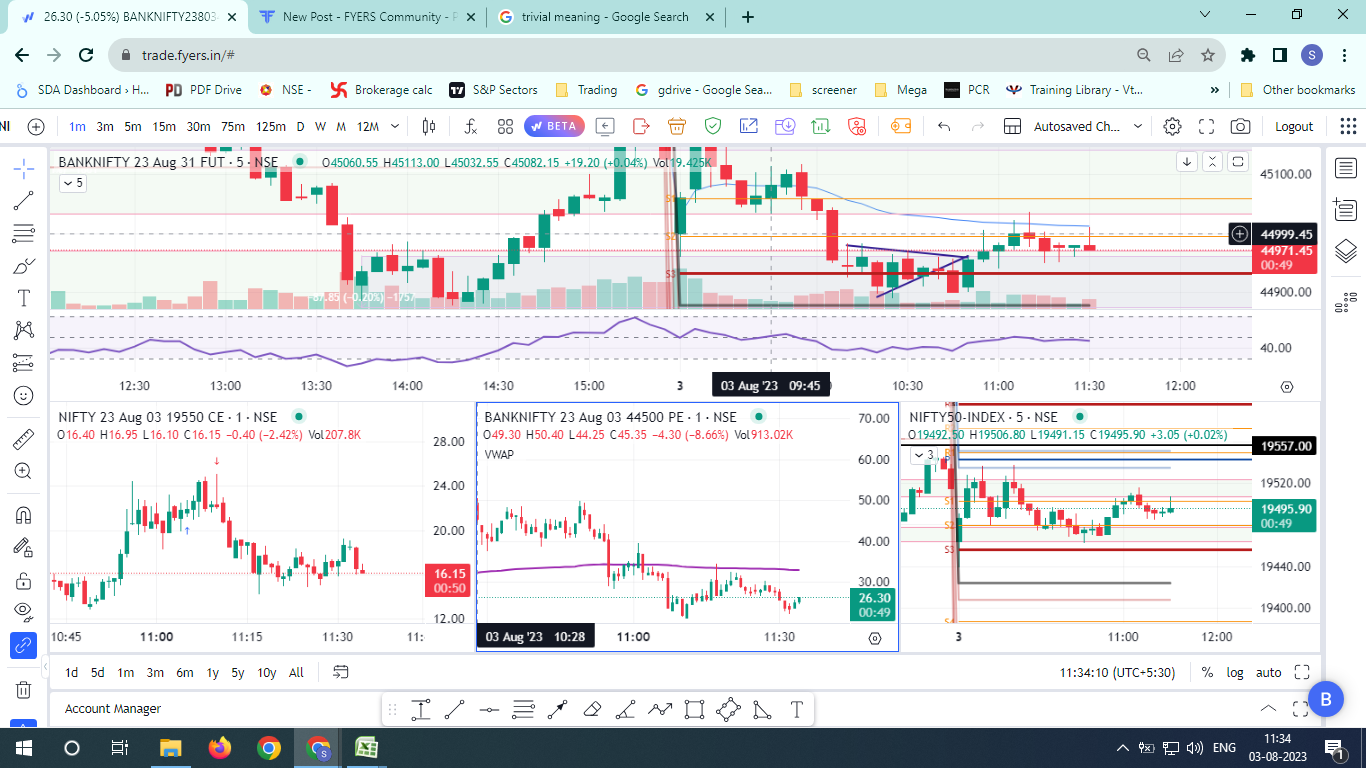The image size is (1366, 768).
Task: Select the 5d date range
Action: (x=98, y=673)
